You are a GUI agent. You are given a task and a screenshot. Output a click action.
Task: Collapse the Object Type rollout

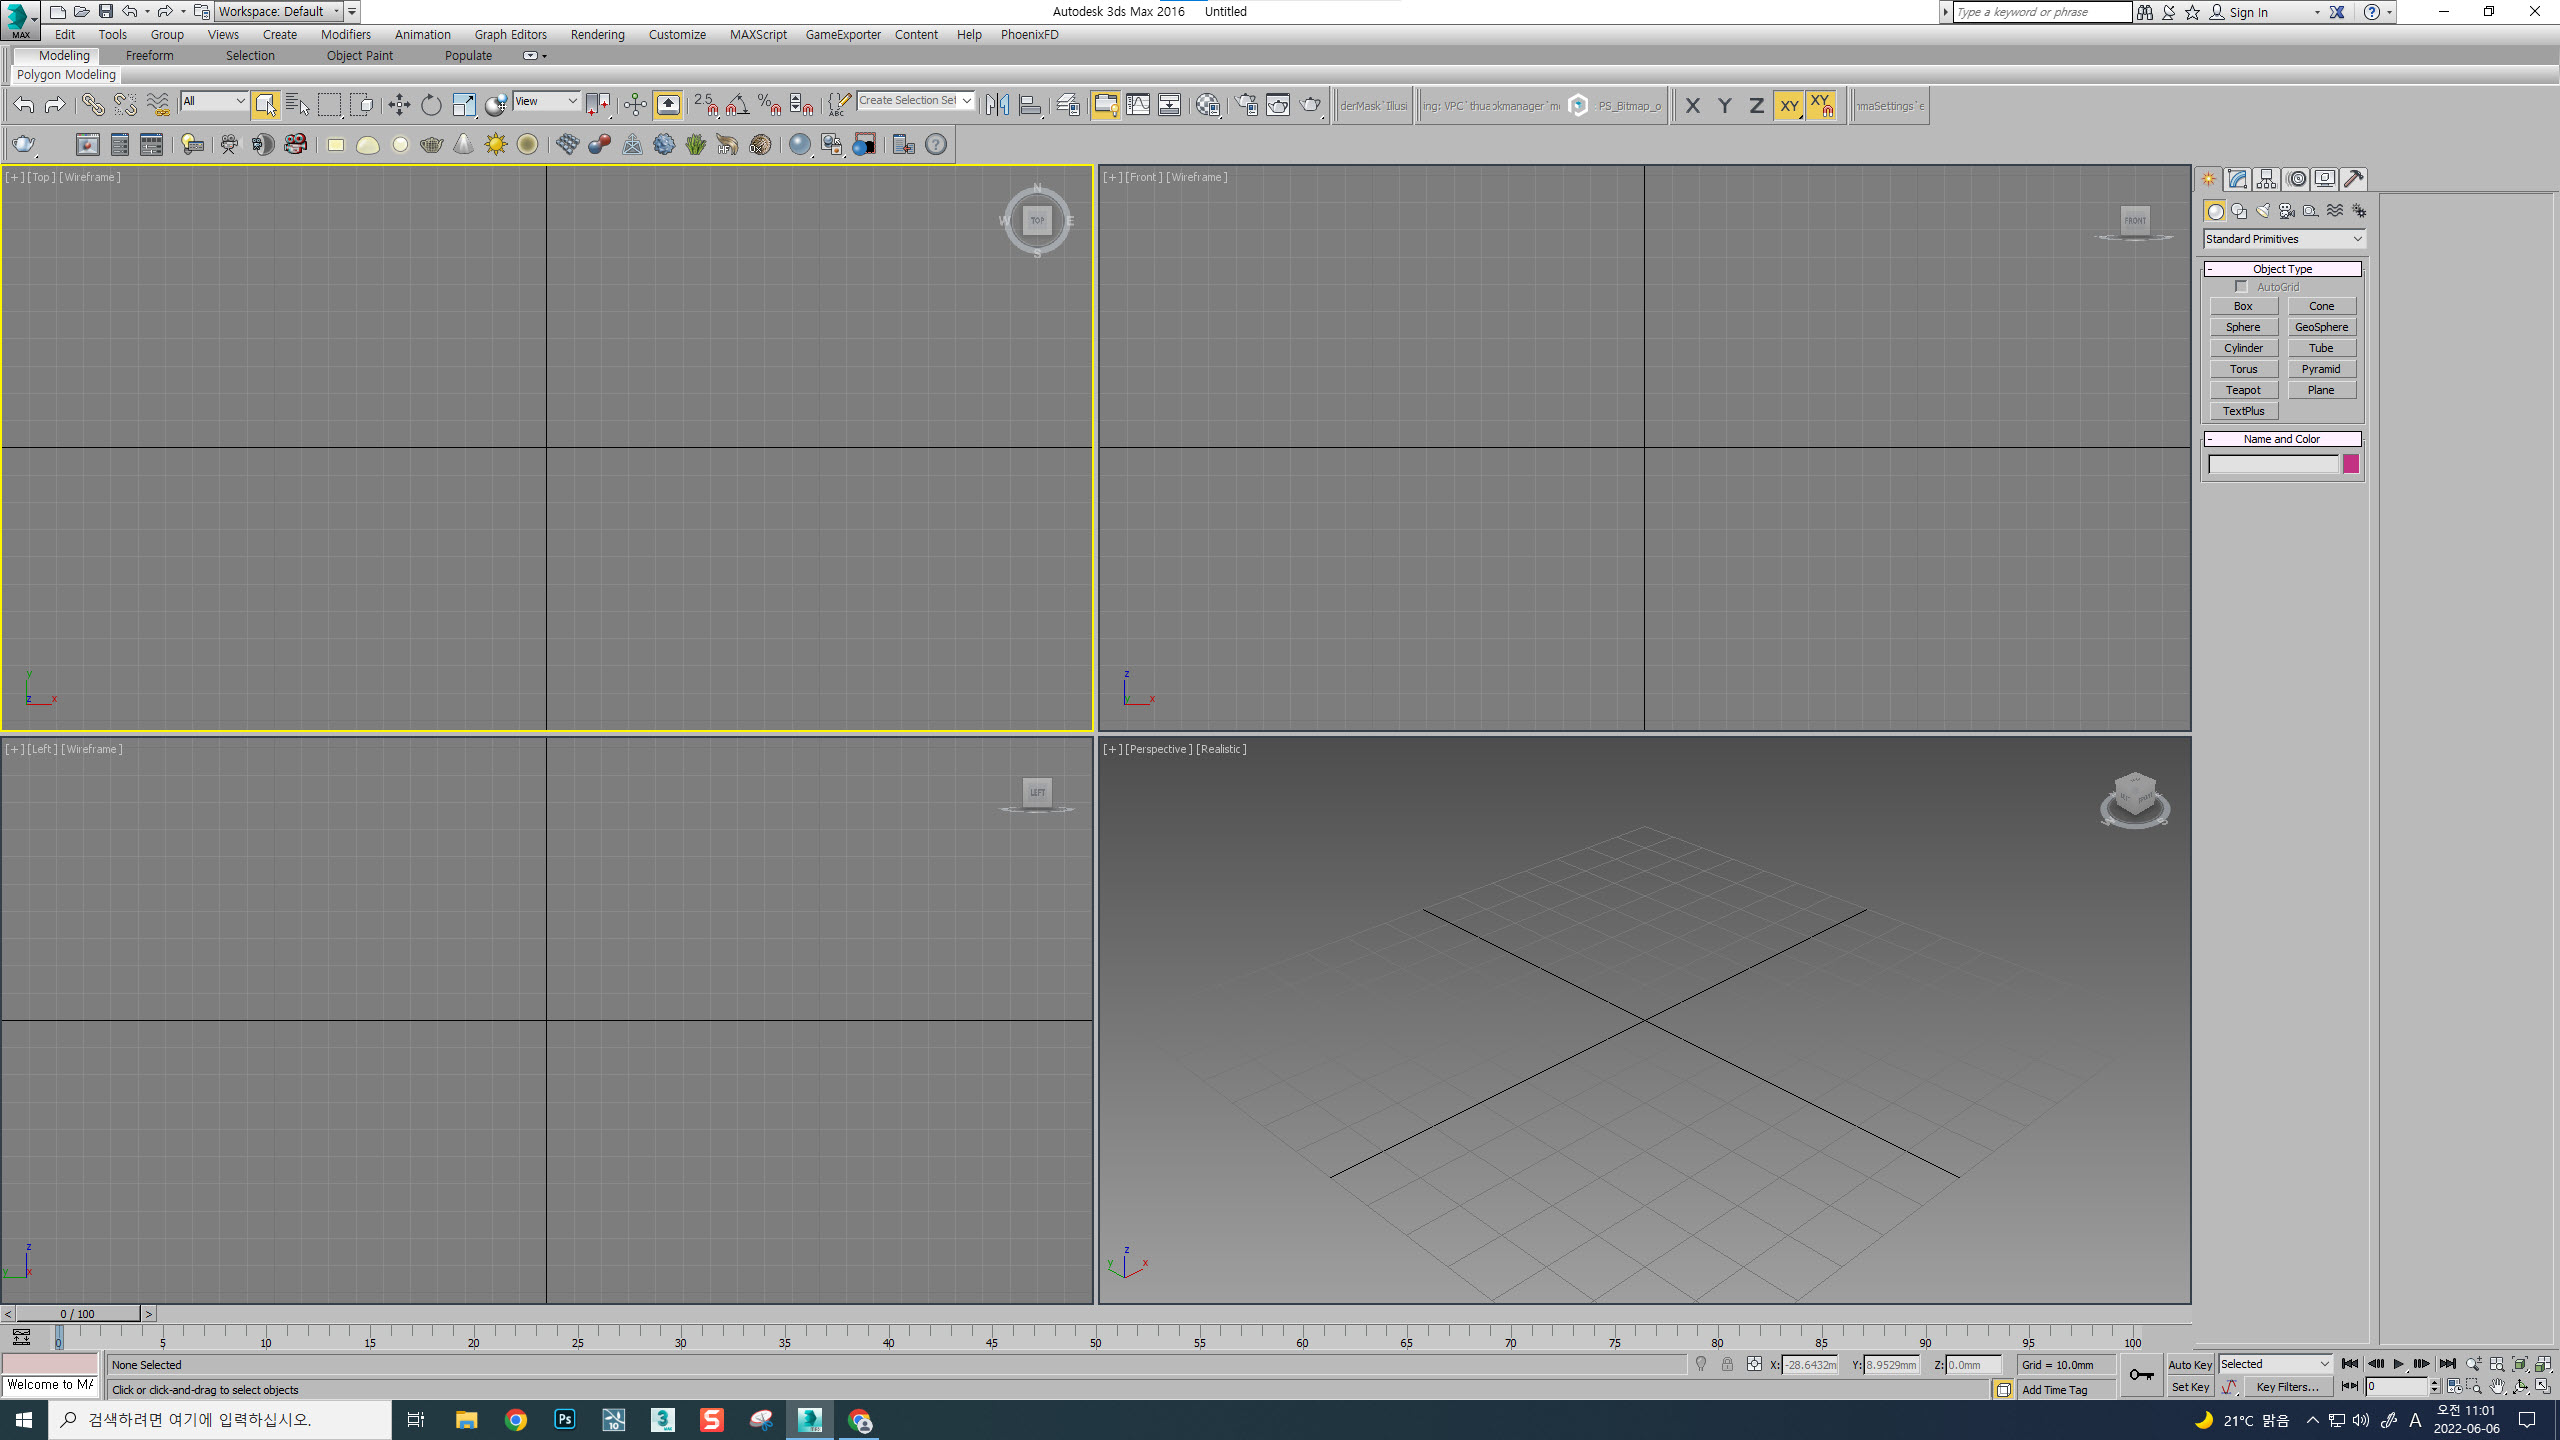pyautogui.click(x=2282, y=269)
